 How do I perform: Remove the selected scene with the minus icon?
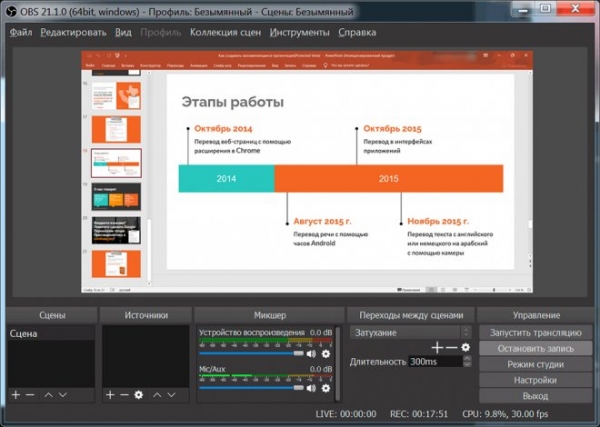click(x=30, y=395)
